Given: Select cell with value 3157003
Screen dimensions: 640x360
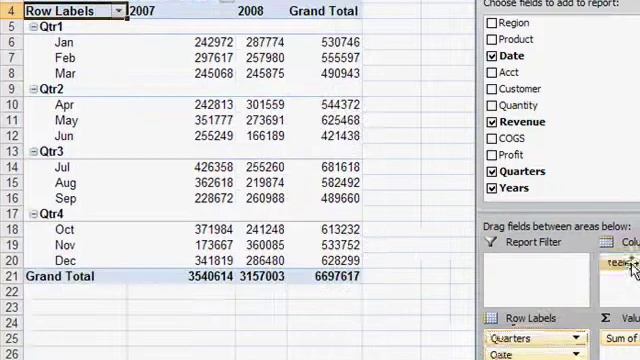Looking at the screenshot, I should click(x=262, y=276).
